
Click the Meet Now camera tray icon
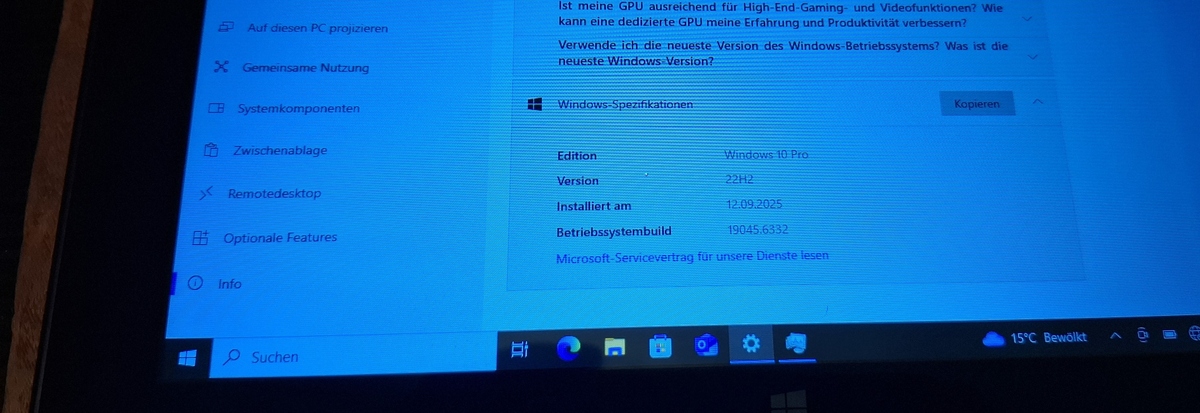click(1143, 336)
